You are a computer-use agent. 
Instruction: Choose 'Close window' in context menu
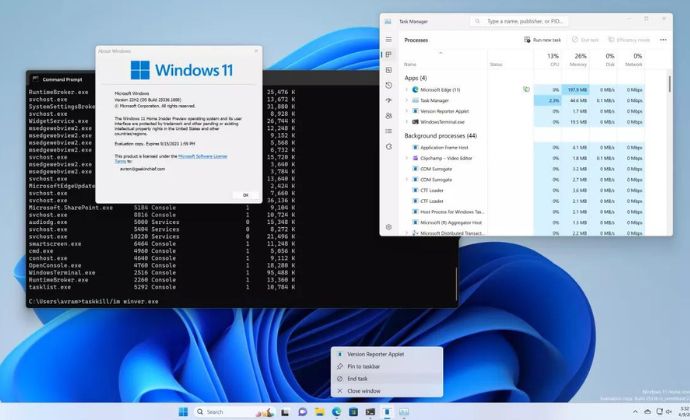[x=387, y=391]
